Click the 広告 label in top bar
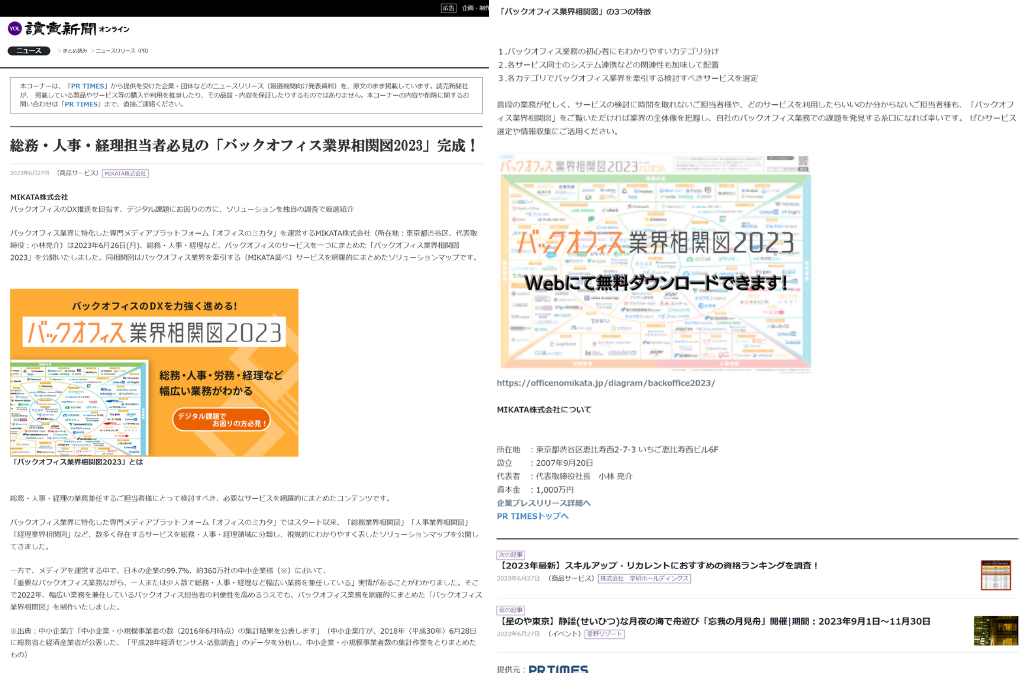The width and height of the screenshot is (1024, 673). 448,8
